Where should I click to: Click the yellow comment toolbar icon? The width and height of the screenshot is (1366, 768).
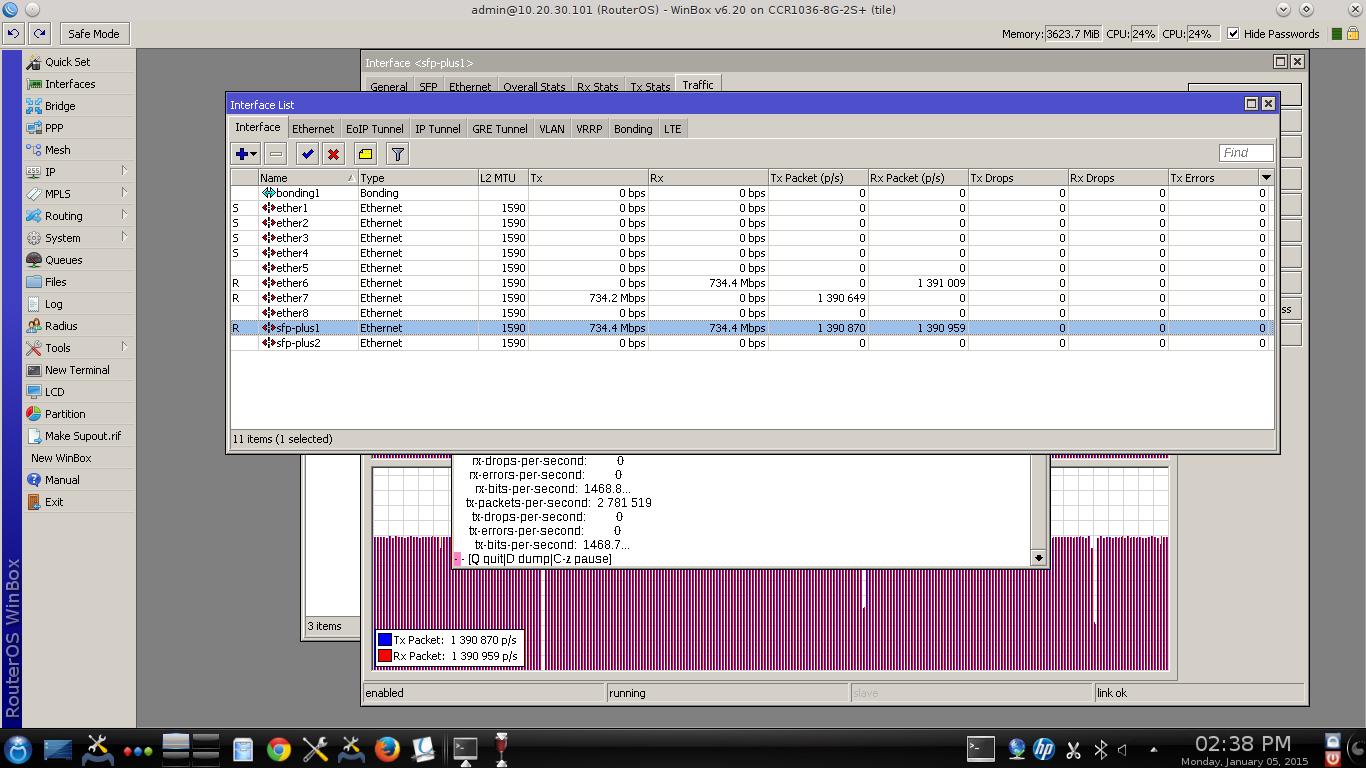(x=365, y=154)
